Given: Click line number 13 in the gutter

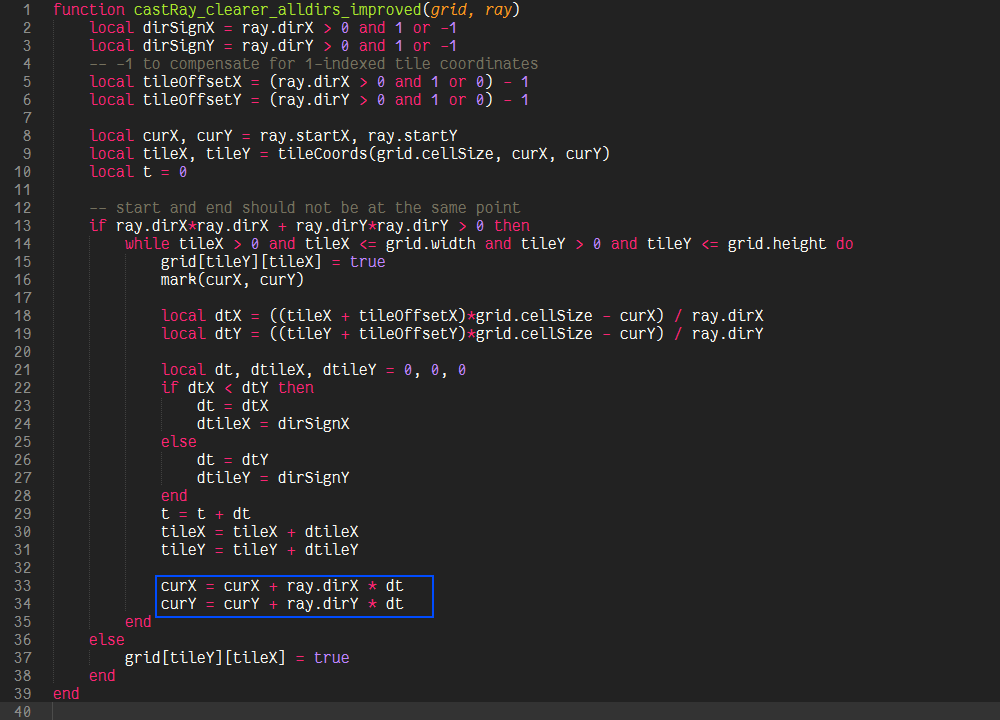Looking at the screenshot, I should click(23, 226).
